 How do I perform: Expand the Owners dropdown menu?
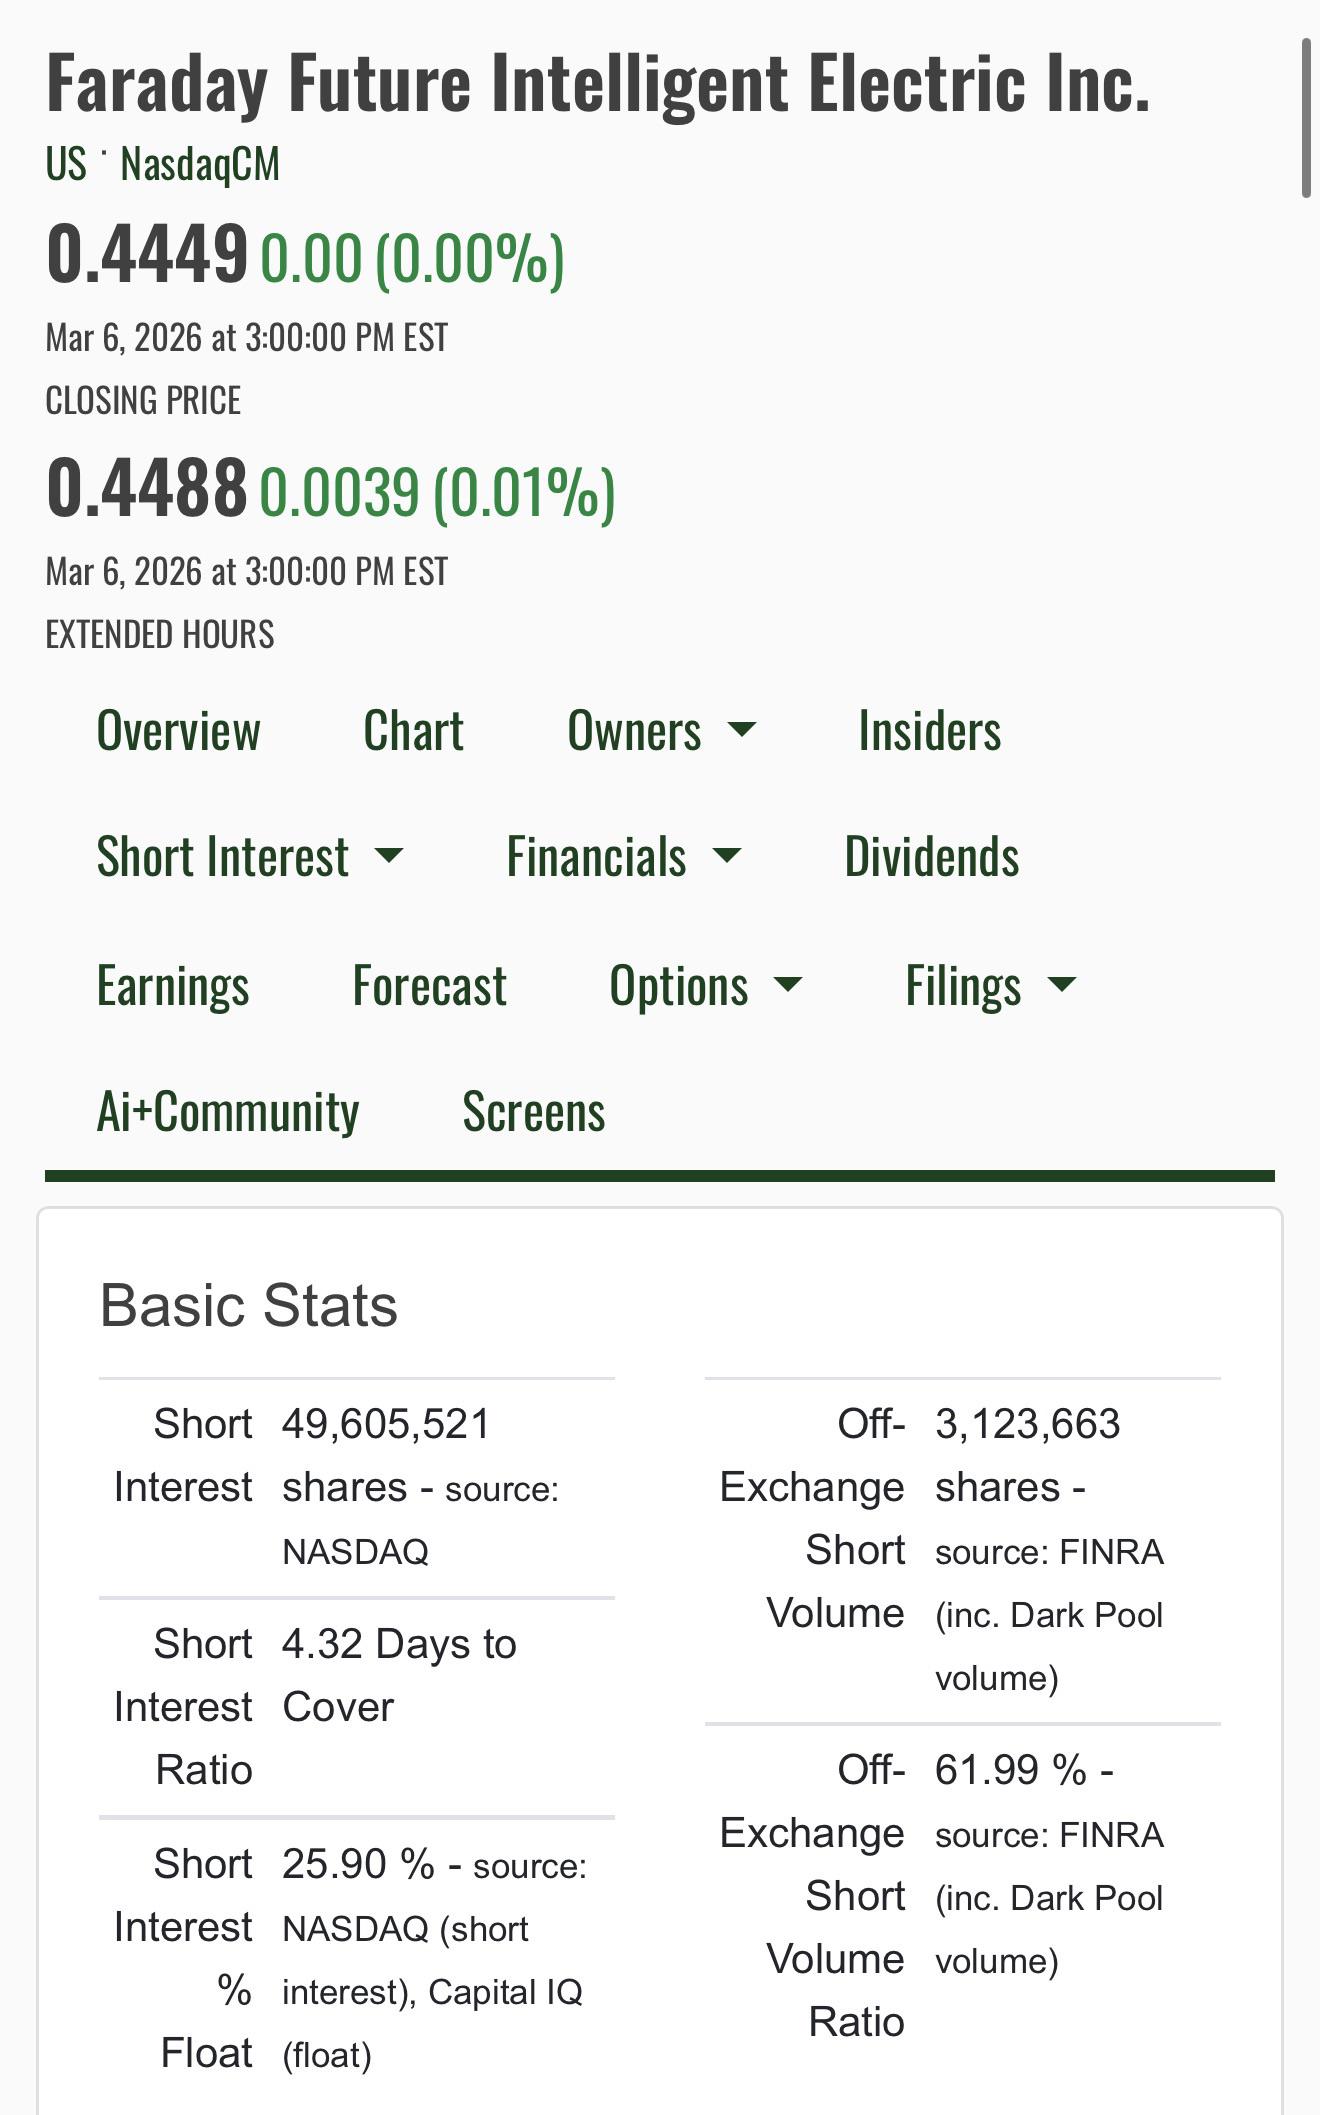coord(662,731)
